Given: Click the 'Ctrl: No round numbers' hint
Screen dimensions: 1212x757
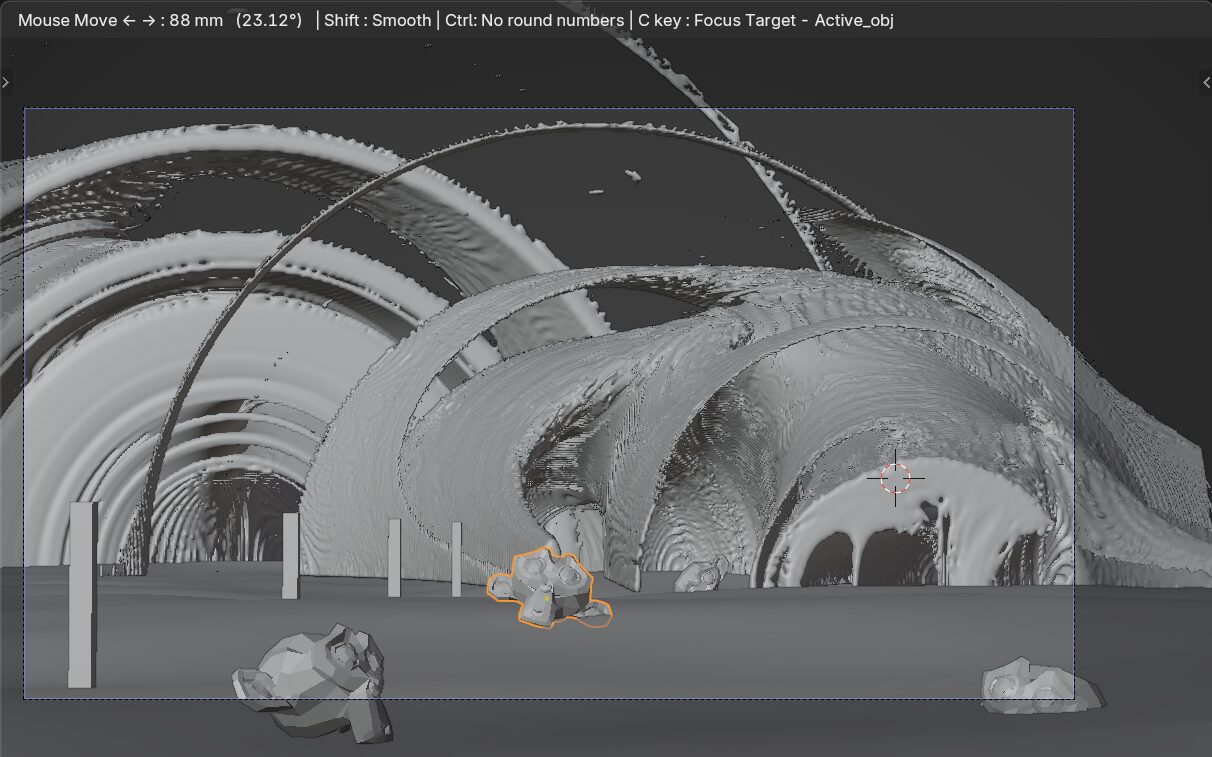Looking at the screenshot, I should point(535,20).
